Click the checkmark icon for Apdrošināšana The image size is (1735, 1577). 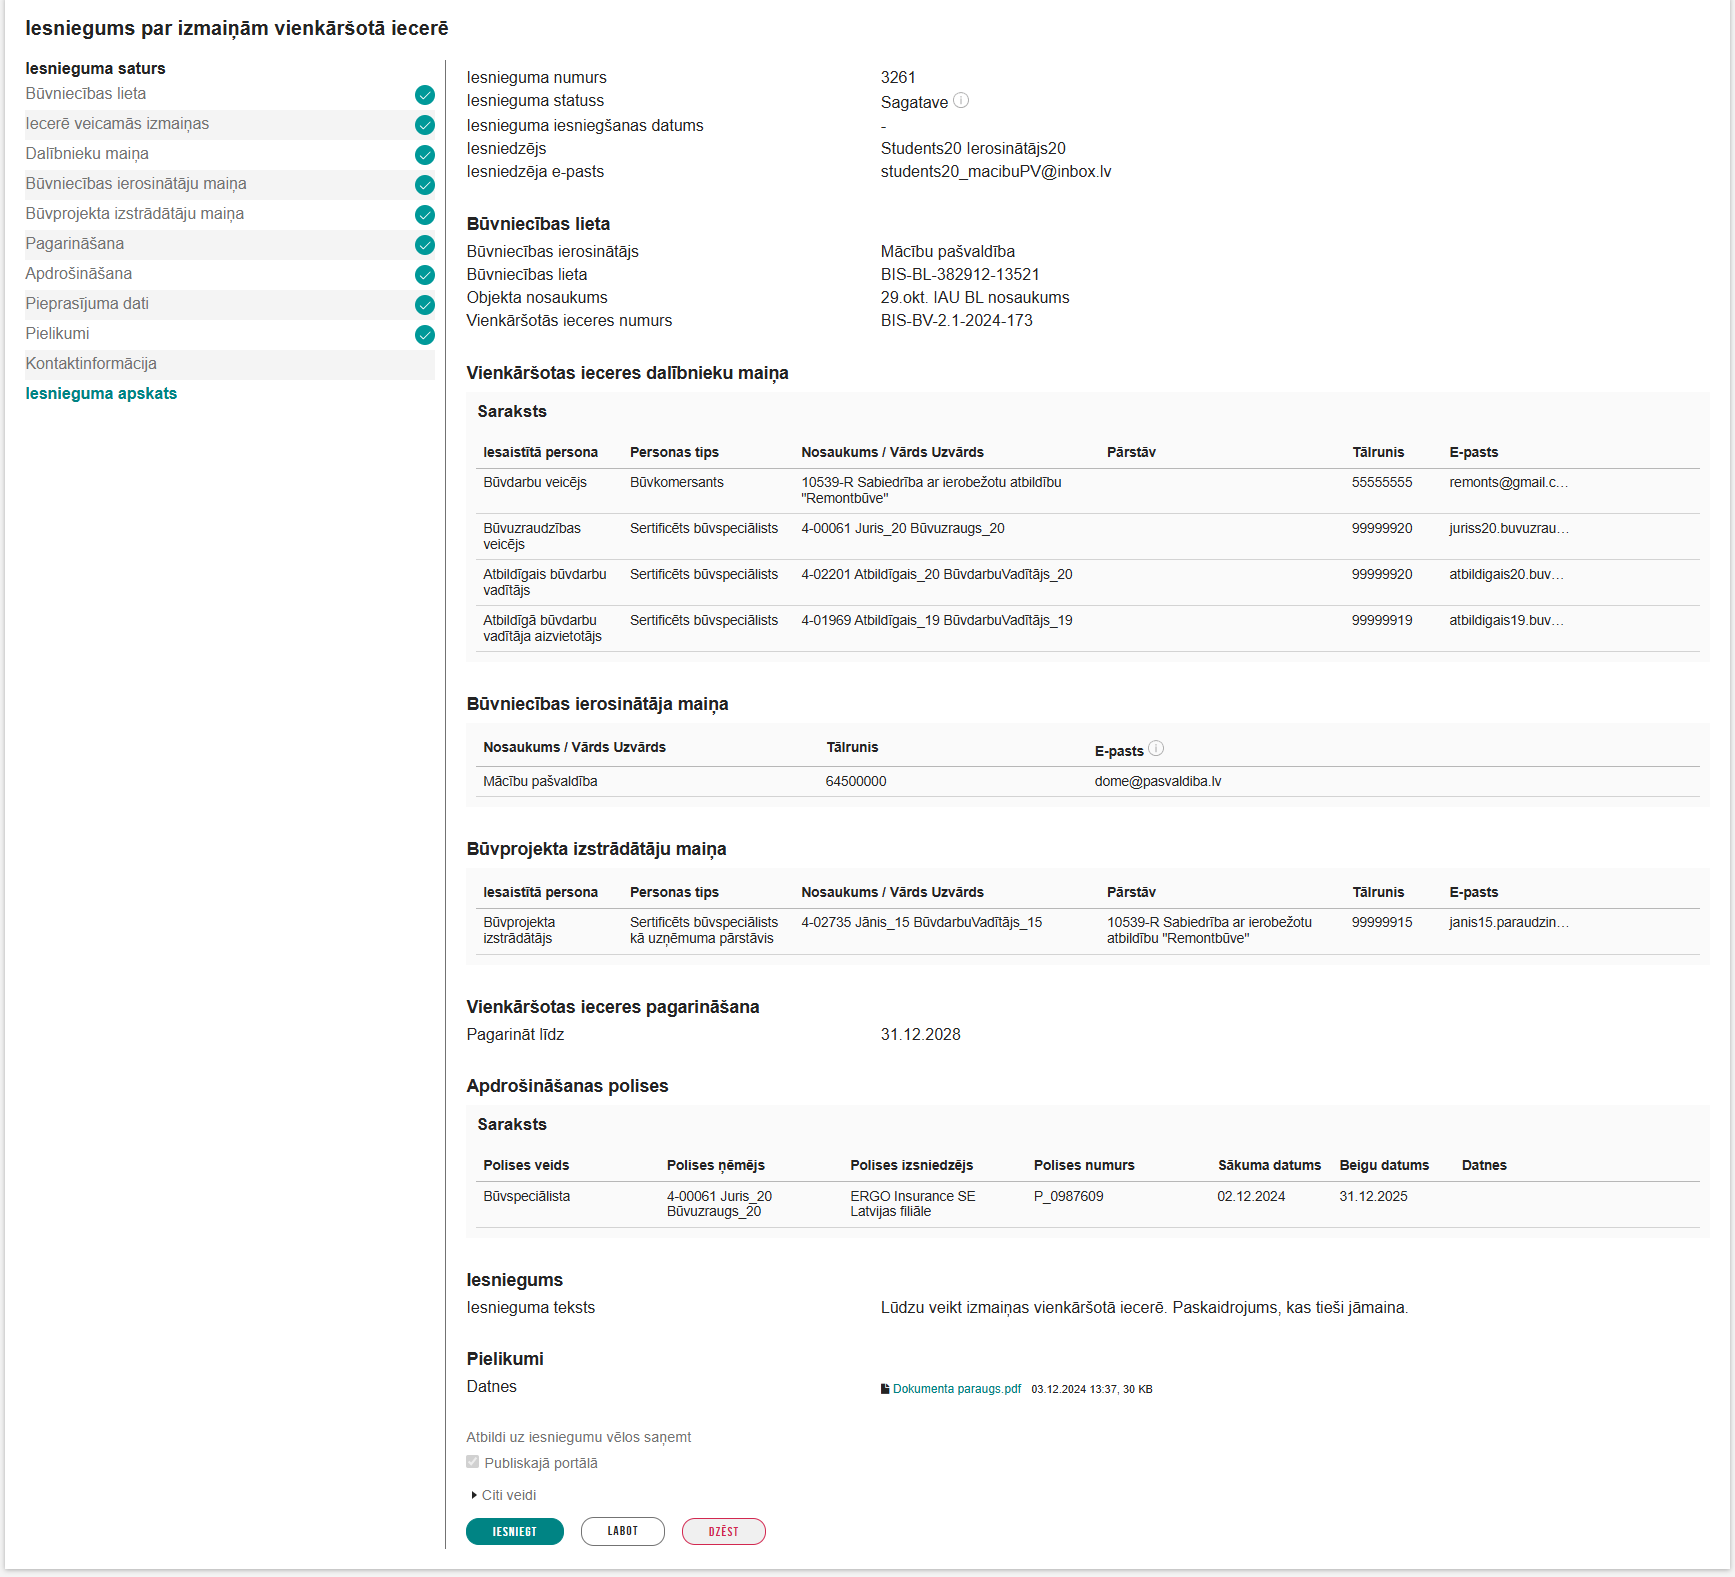[425, 275]
